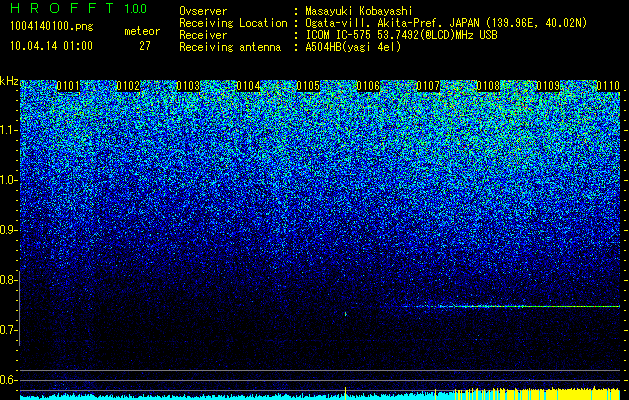Click the Ovserver label
This screenshot has width=629, height=400.
click(203, 11)
